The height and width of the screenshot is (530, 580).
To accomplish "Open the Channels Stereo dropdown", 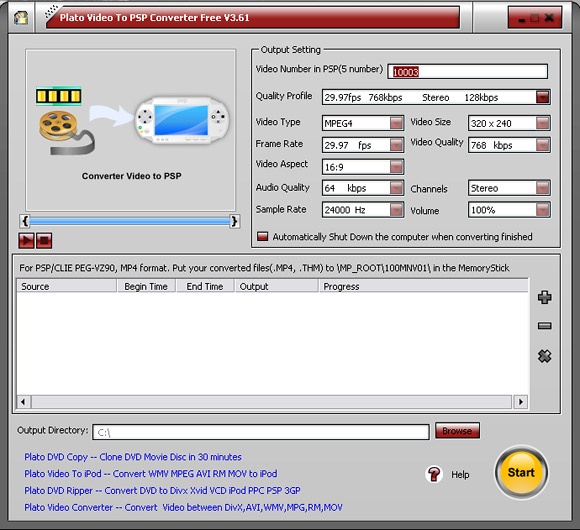I will (543, 188).
